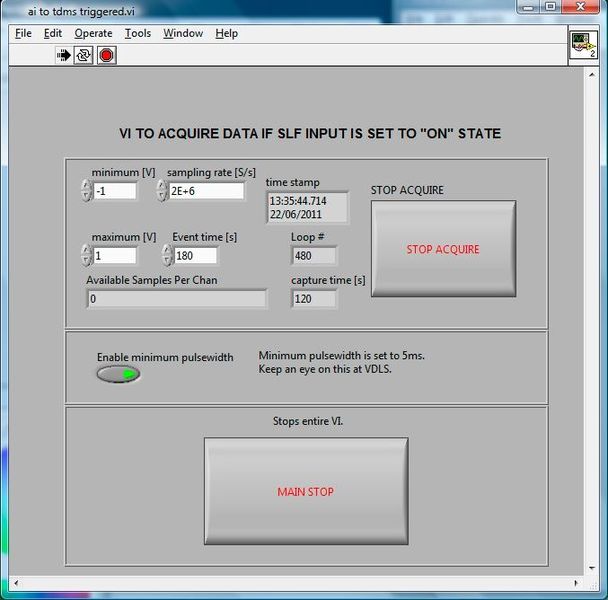The image size is (608, 600).
Task: Maximize the LabVIEW window
Action: coord(551,7)
